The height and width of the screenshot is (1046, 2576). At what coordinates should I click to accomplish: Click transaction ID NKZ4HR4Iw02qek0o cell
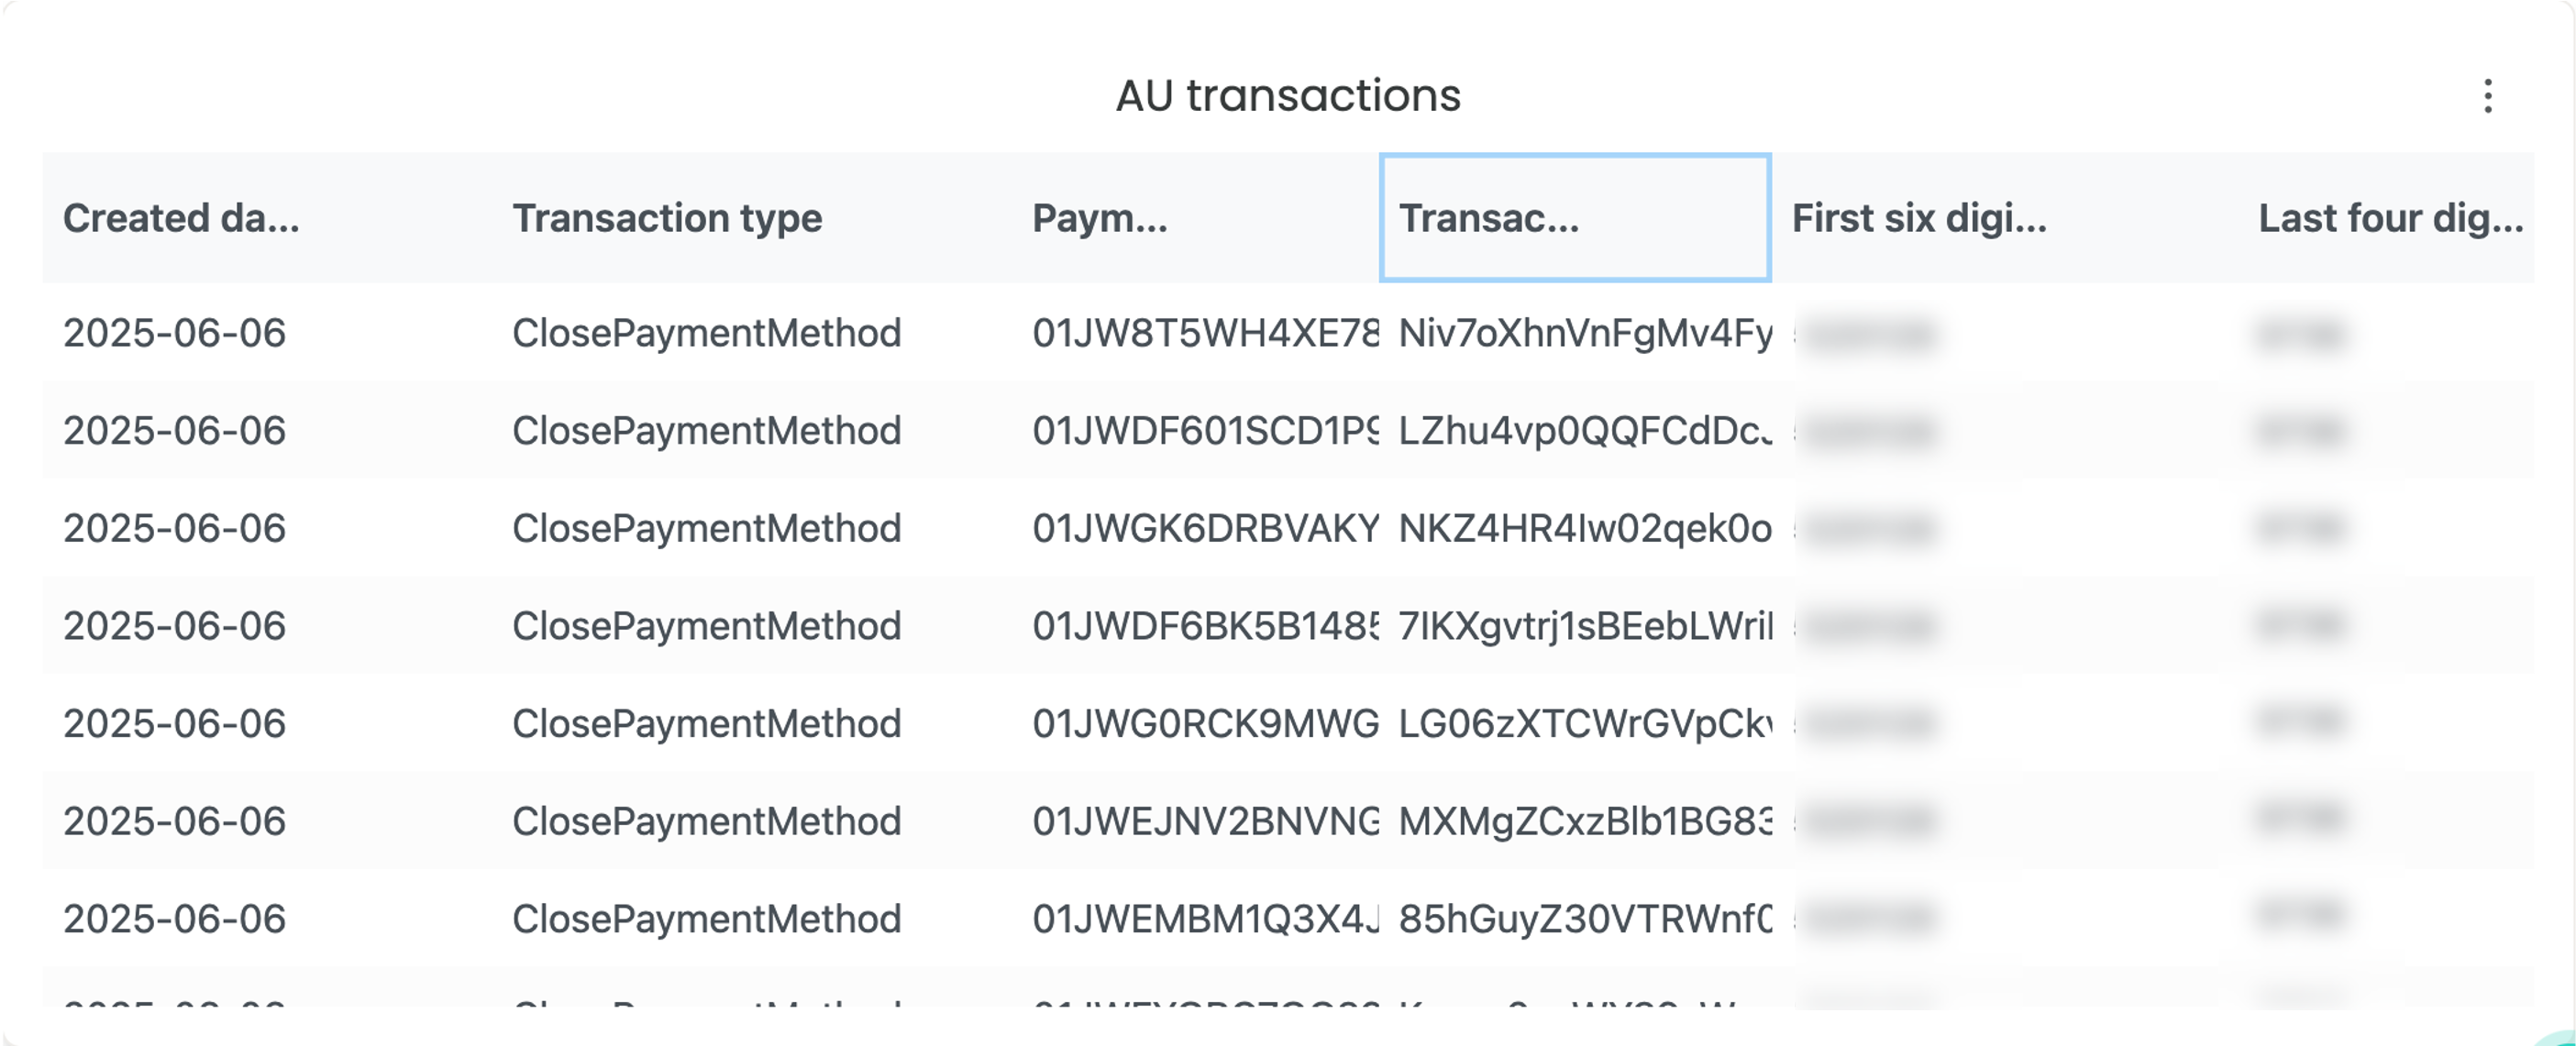point(1585,528)
